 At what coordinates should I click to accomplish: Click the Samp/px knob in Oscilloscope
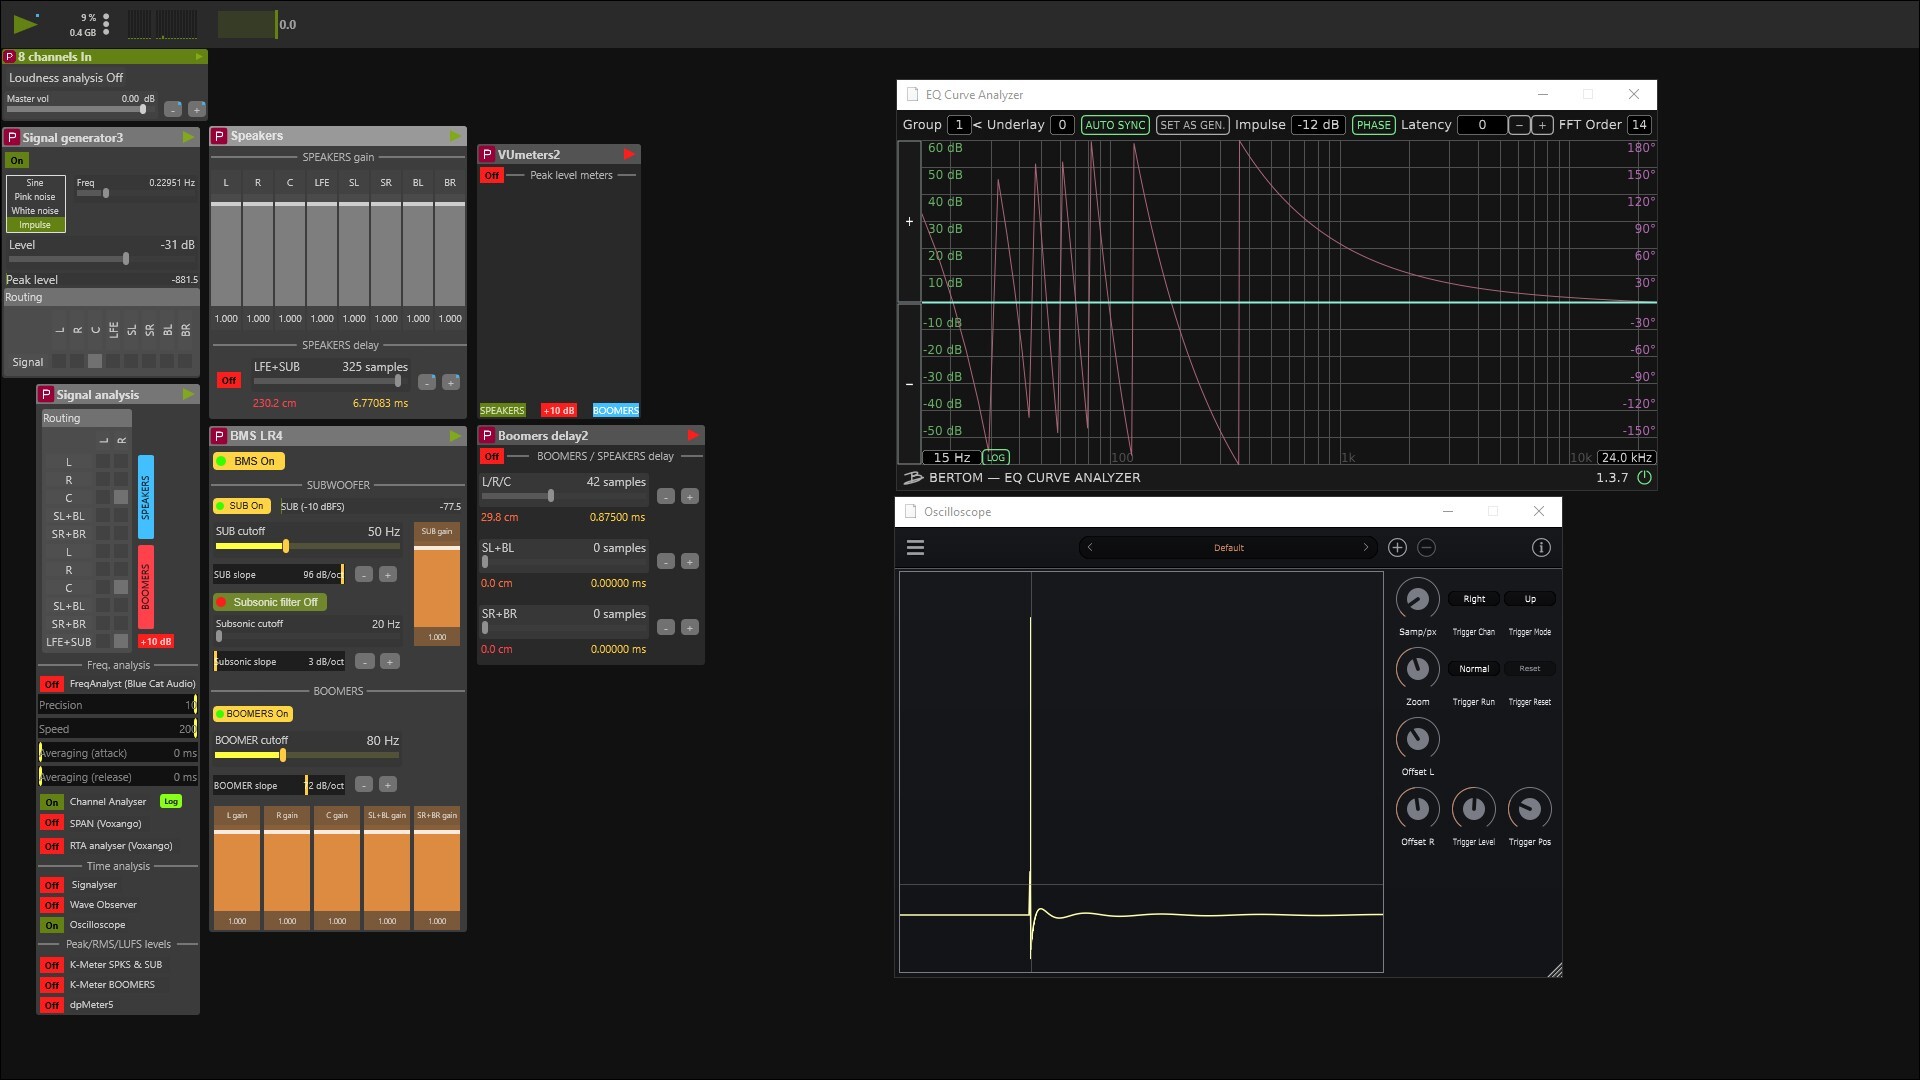pos(1417,599)
